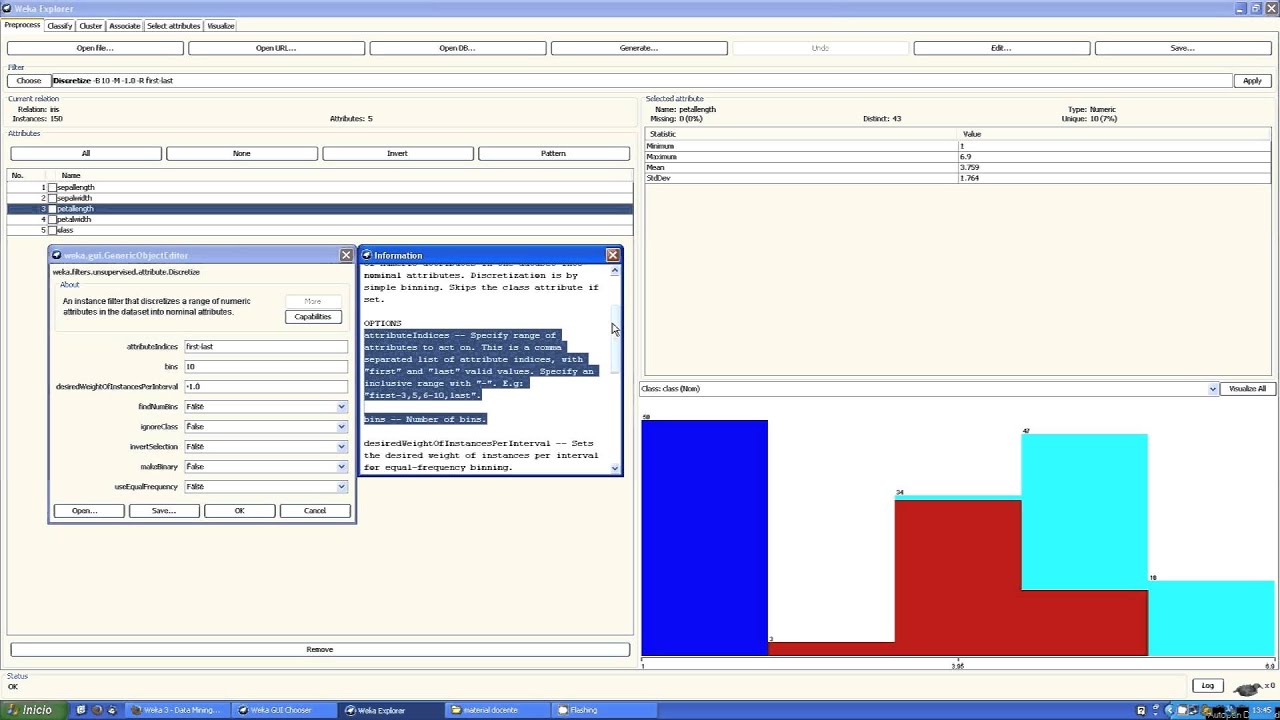Click the Pattern button

click(x=554, y=153)
